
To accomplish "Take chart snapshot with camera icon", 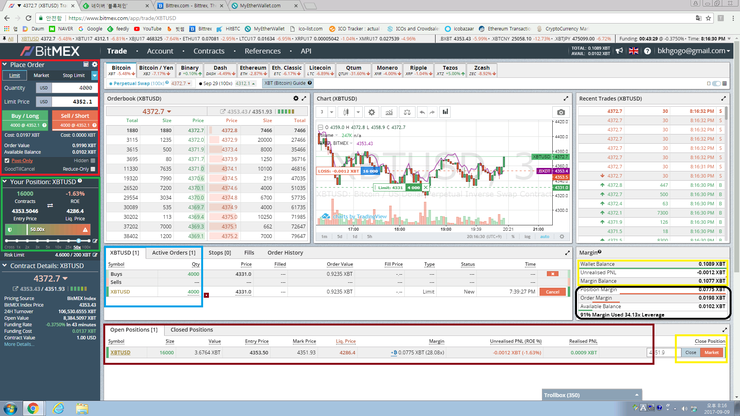I will pyautogui.click(x=561, y=112).
